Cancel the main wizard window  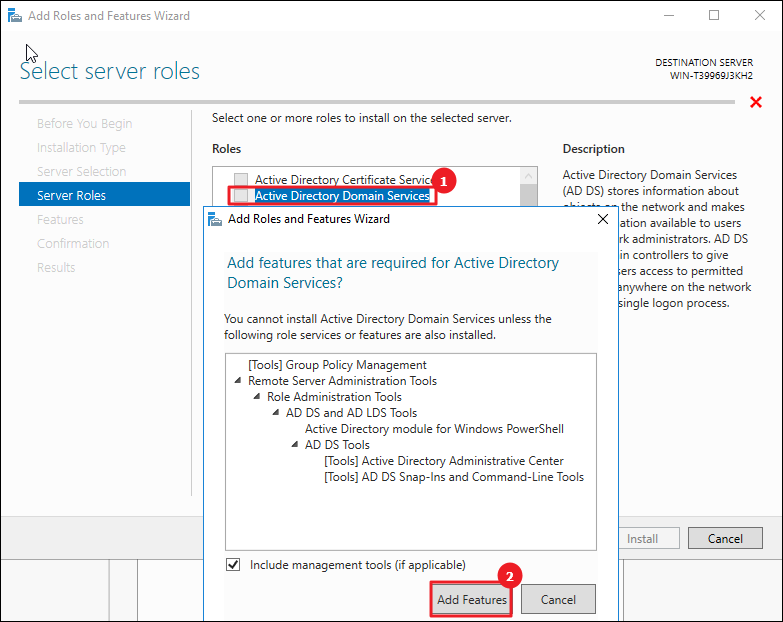tap(725, 538)
